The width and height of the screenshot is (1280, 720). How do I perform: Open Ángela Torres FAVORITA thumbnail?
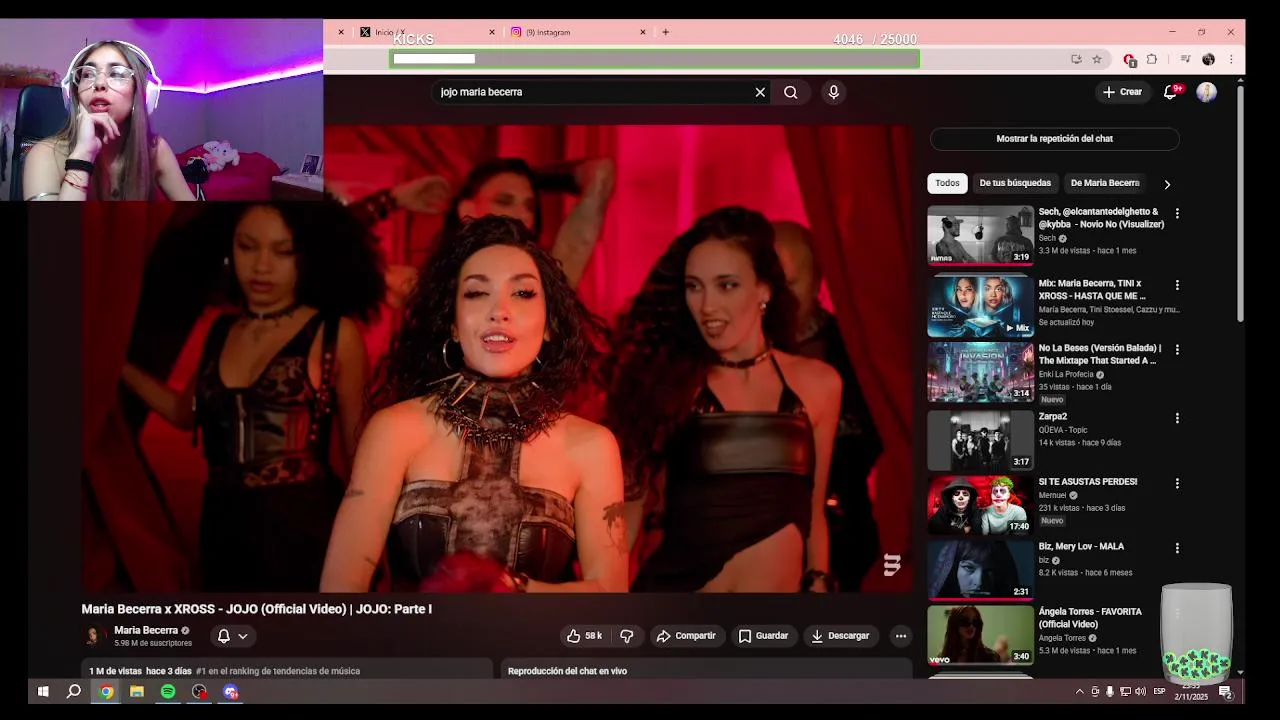click(x=980, y=635)
